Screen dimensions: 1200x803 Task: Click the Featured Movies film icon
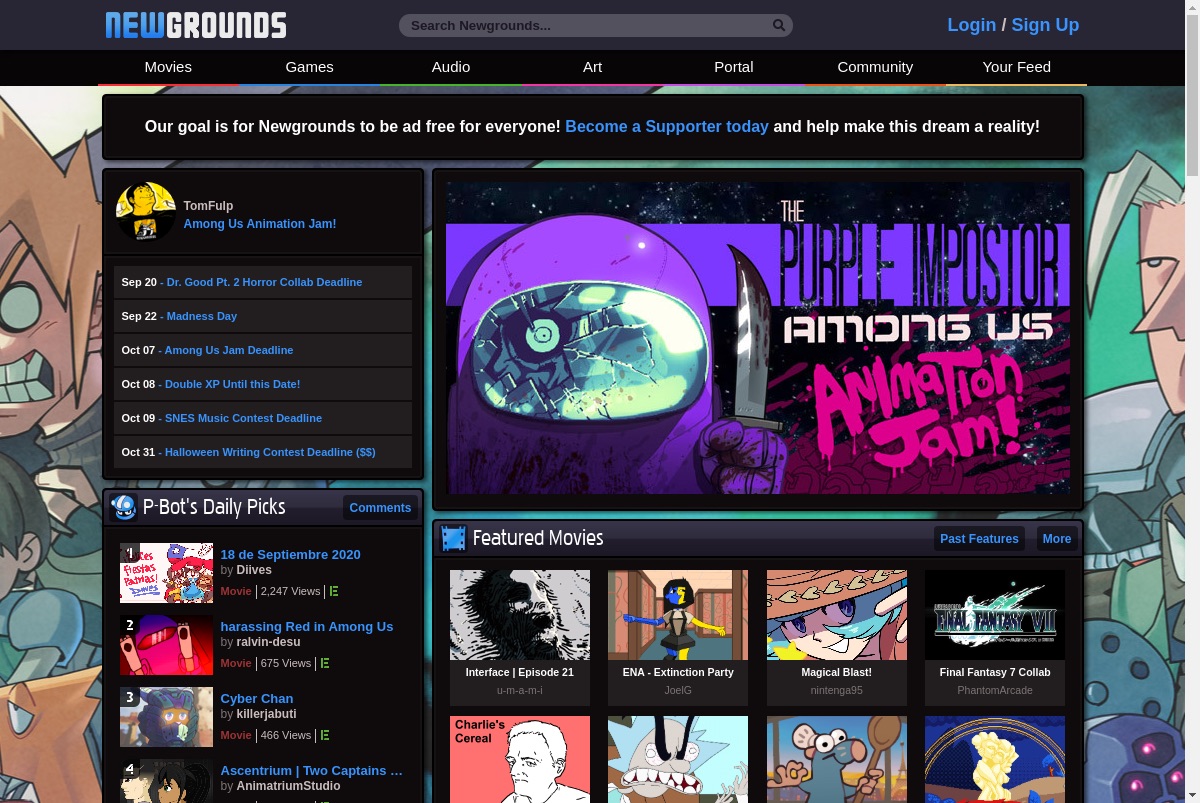tap(453, 539)
